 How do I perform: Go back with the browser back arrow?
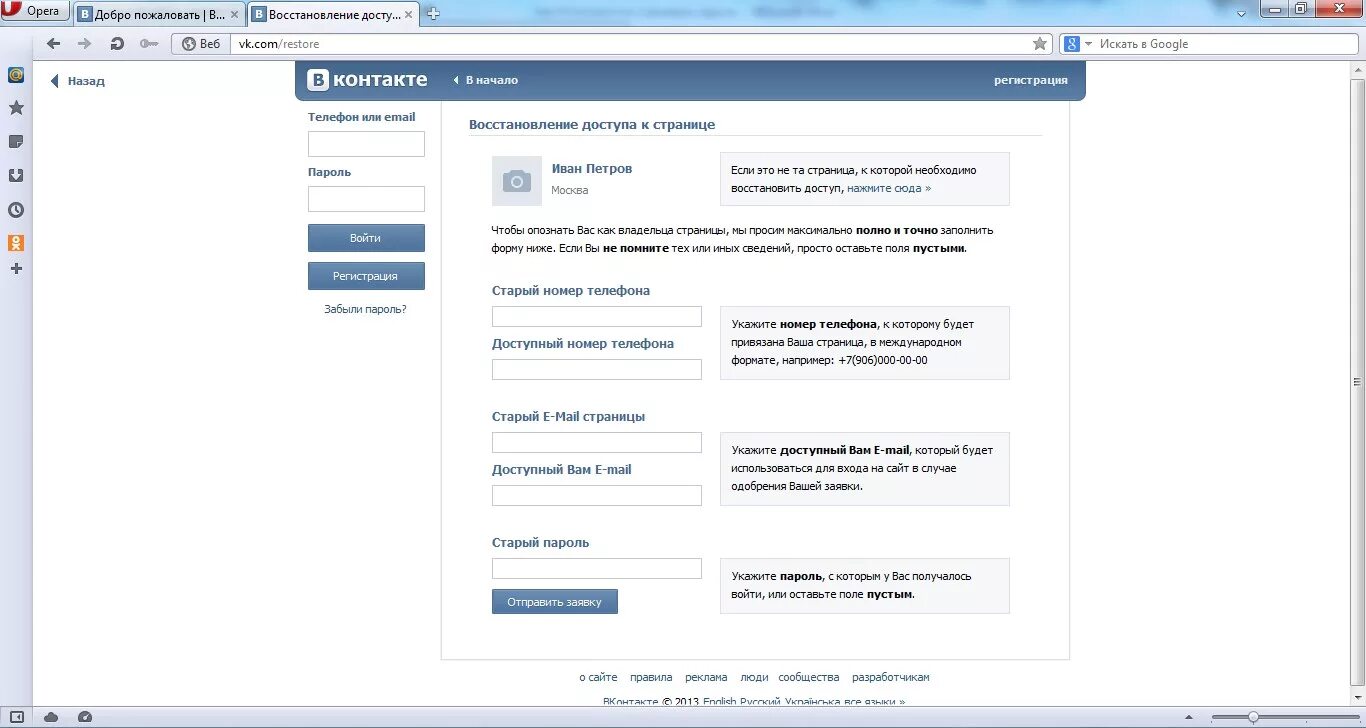tap(54, 44)
